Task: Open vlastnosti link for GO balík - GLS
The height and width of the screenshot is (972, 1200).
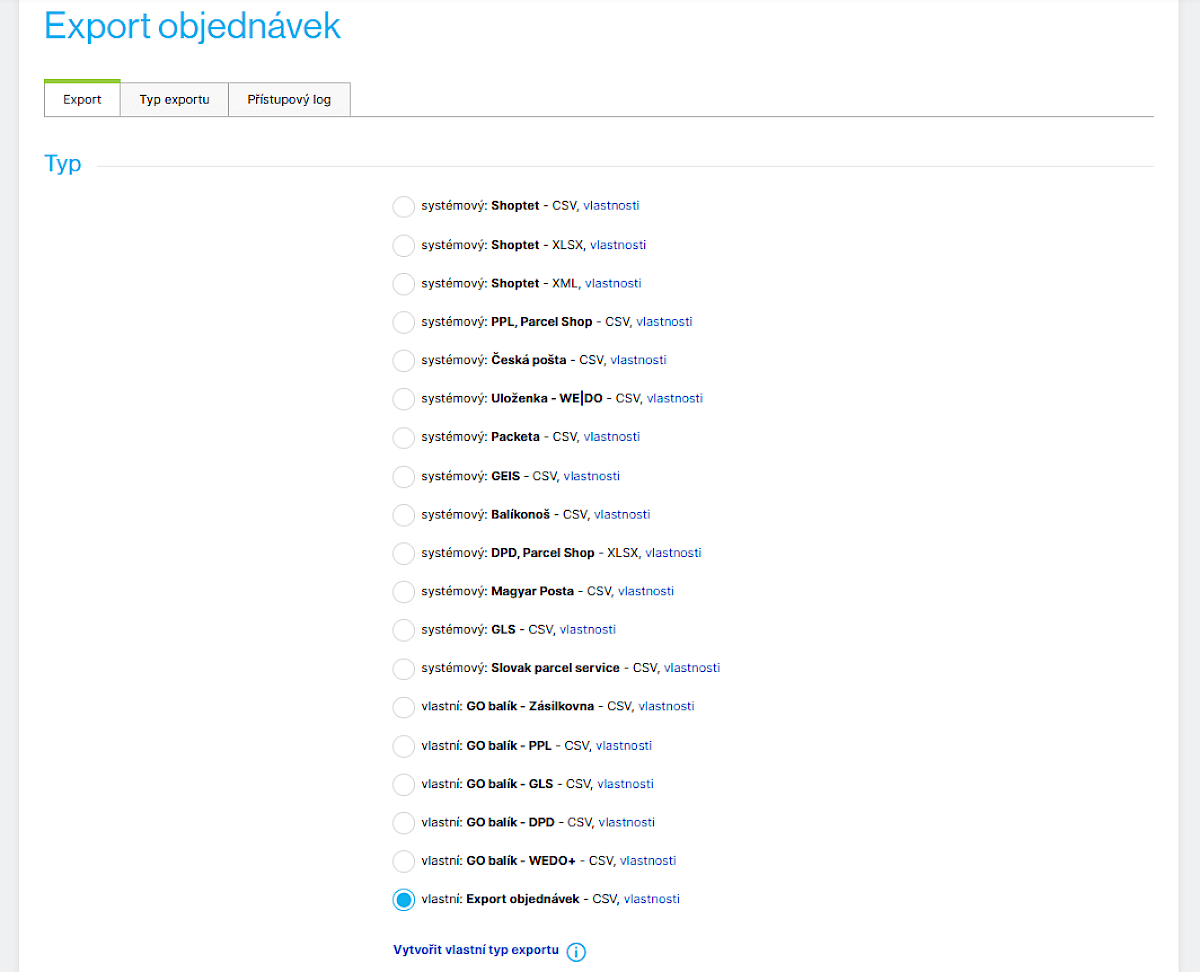Action: click(x=625, y=784)
